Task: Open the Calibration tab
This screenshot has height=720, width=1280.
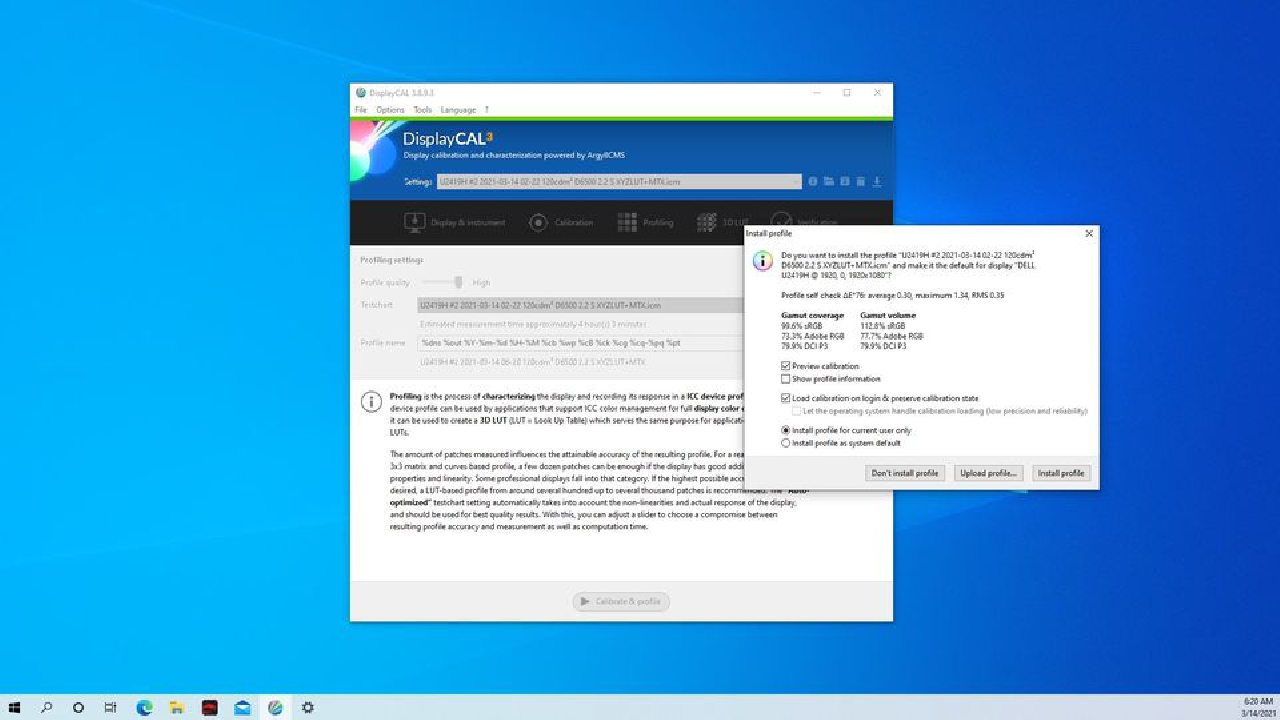Action: [561, 222]
